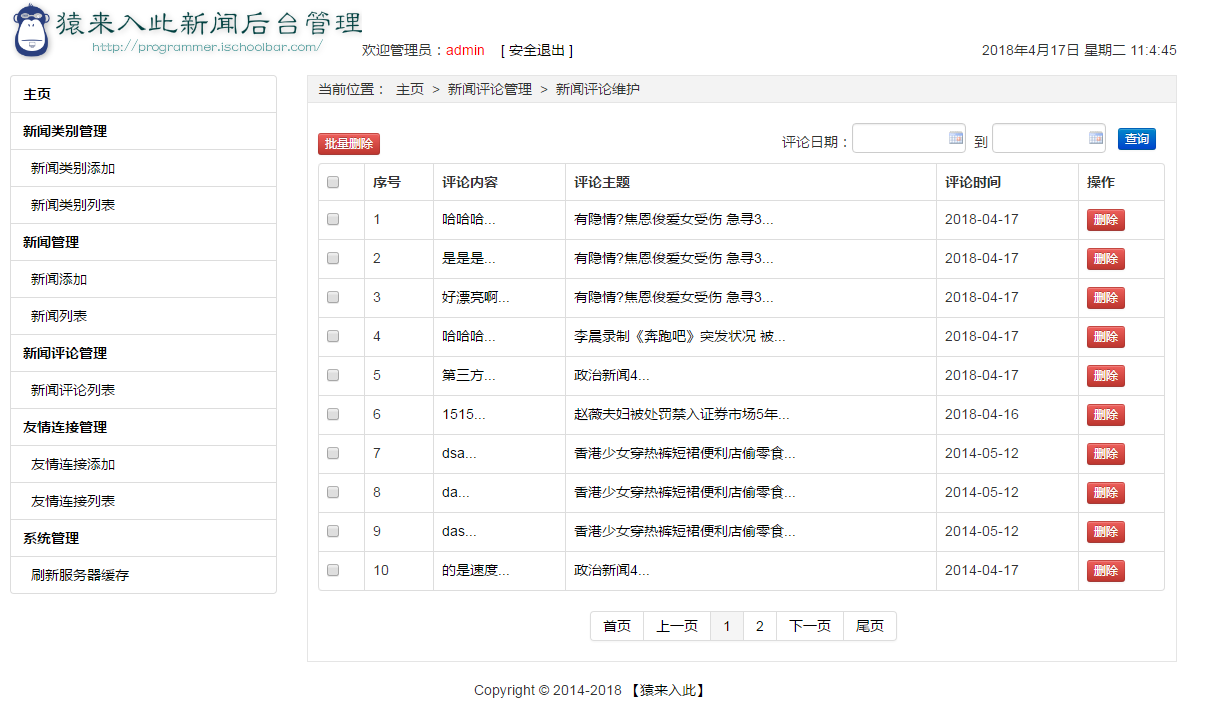Select 新闻类别管理 sidebar section

click(143, 131)
